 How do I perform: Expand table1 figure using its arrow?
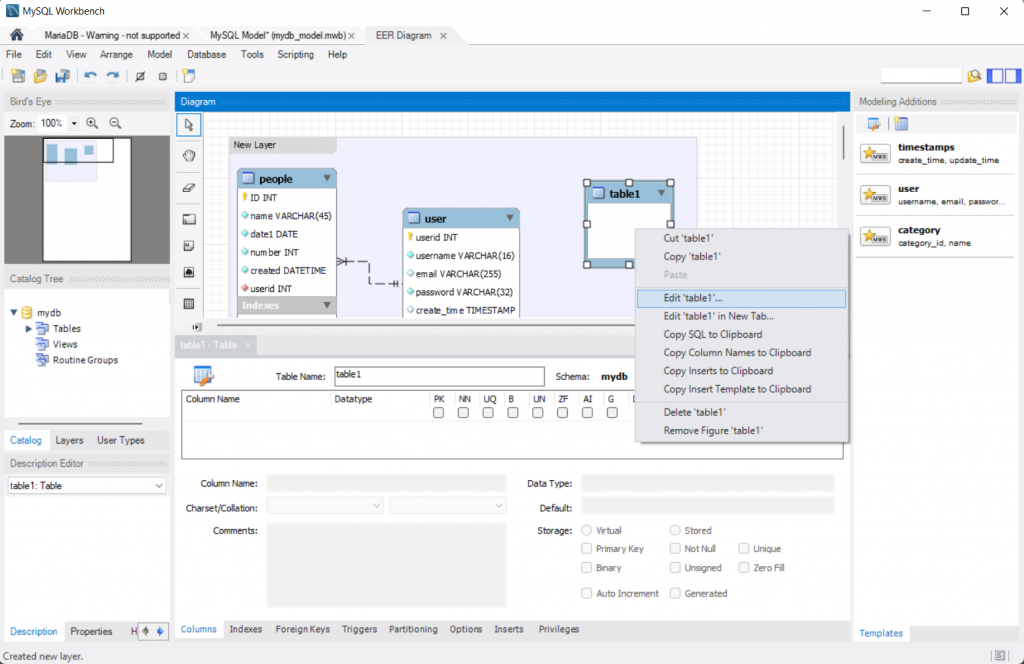[x=661, y=193]
